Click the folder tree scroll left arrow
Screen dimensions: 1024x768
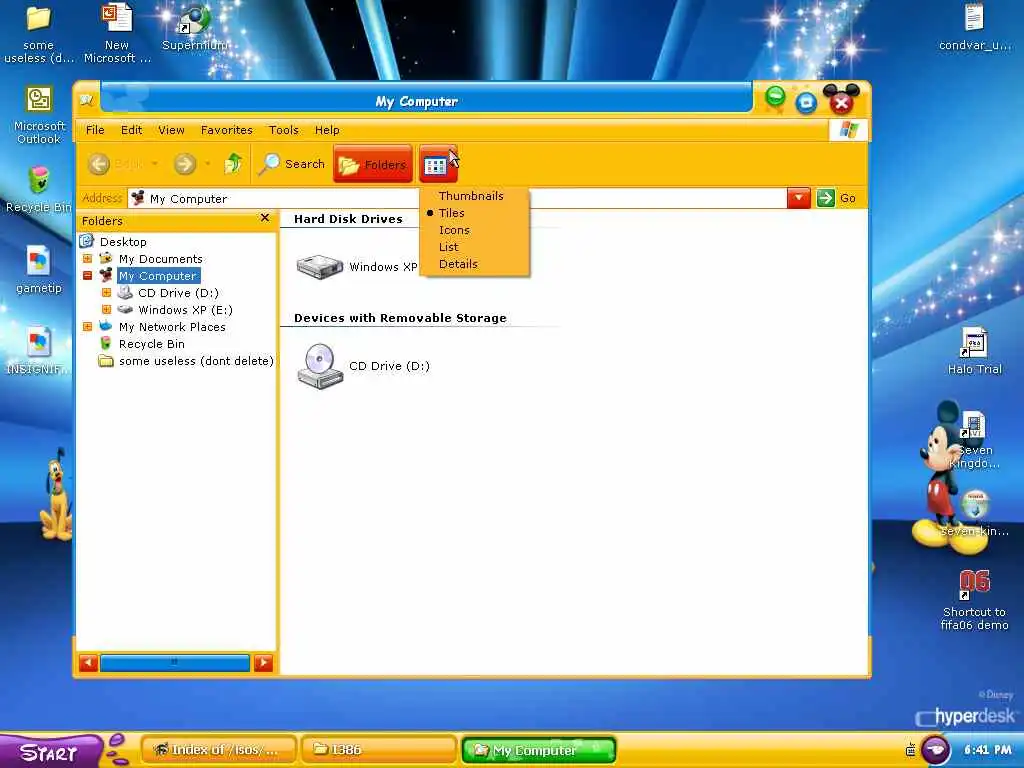tap(88, 663)
